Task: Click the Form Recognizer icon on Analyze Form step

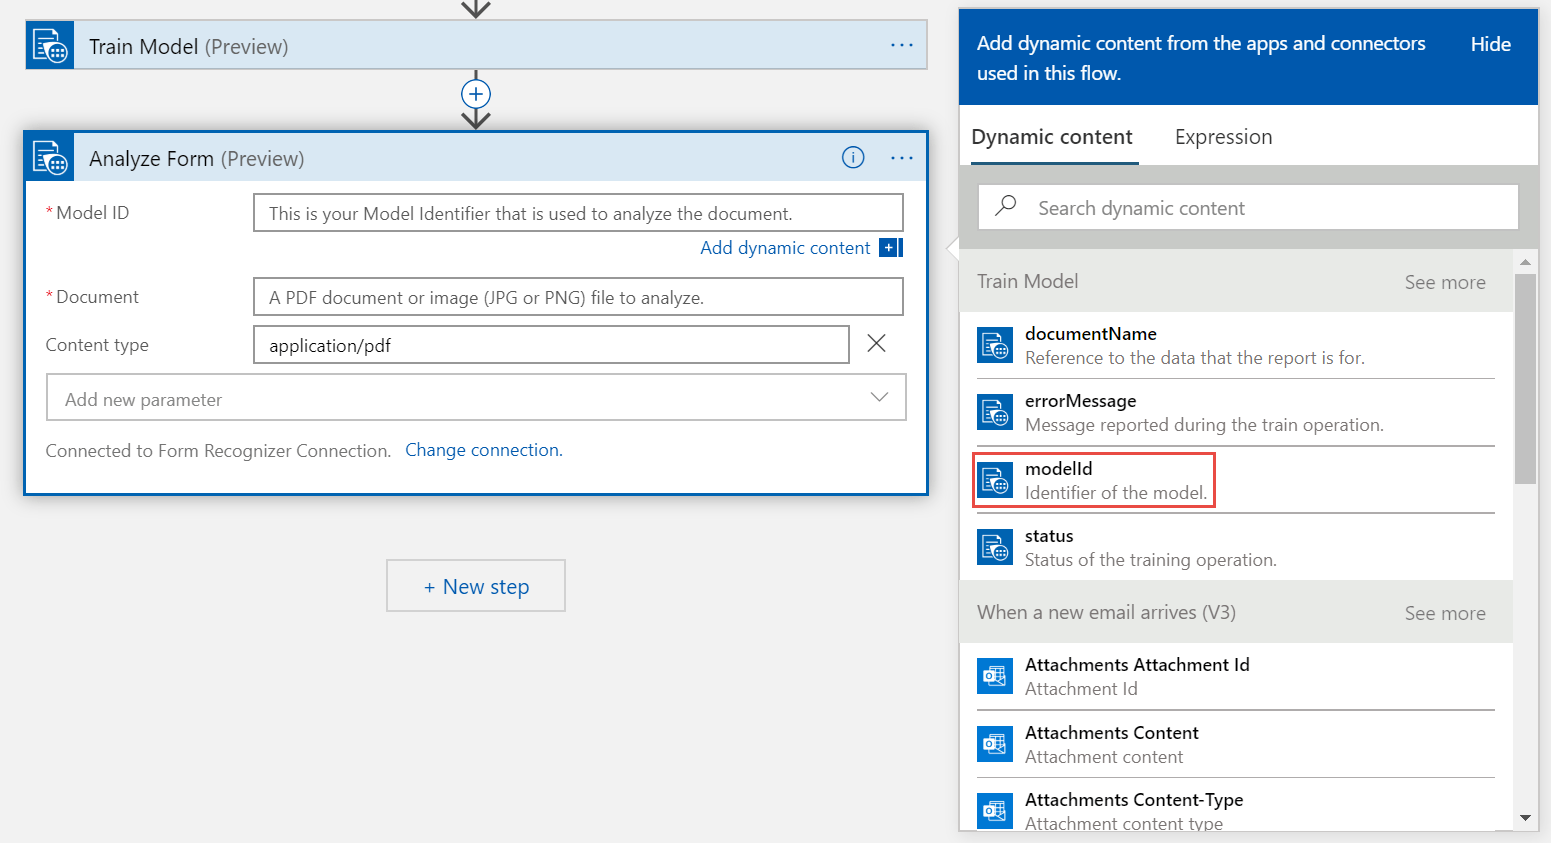Action: click(49, 157)
